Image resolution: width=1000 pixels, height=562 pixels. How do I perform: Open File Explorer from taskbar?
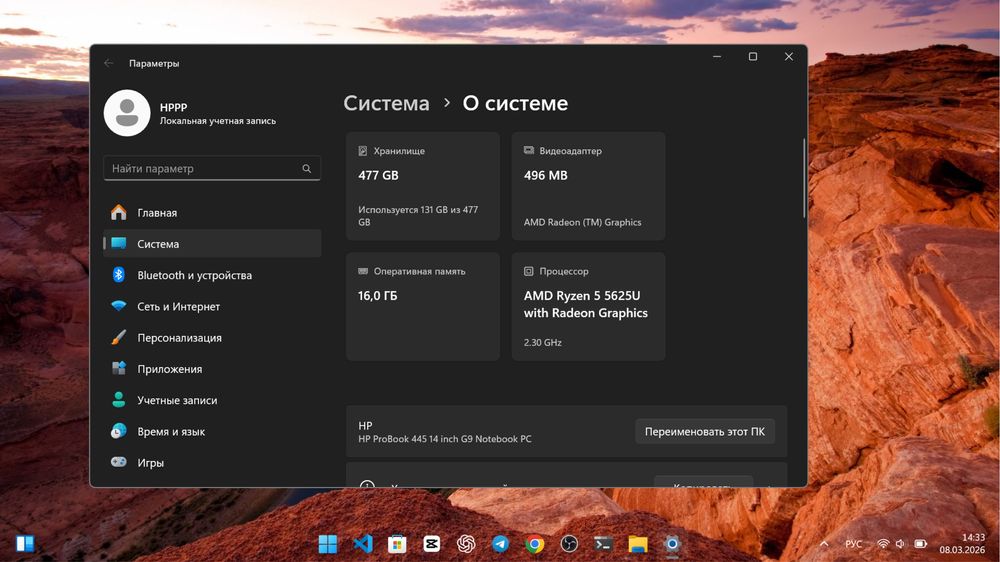tap(638, 544)
